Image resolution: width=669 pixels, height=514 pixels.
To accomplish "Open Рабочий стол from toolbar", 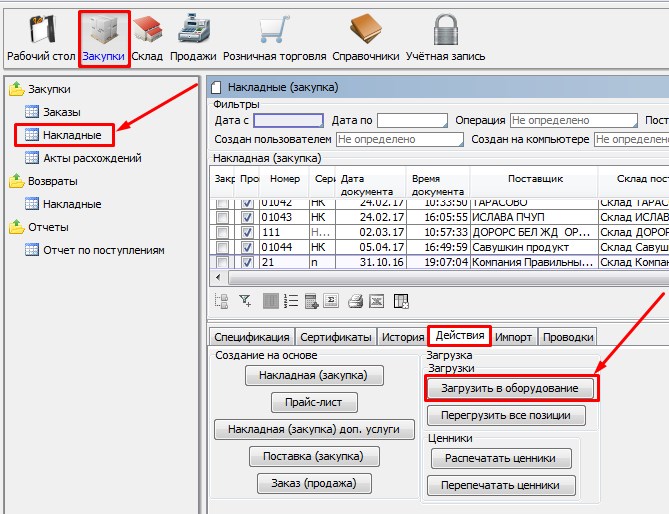I will pyautogui.click(x=40, y=38).
